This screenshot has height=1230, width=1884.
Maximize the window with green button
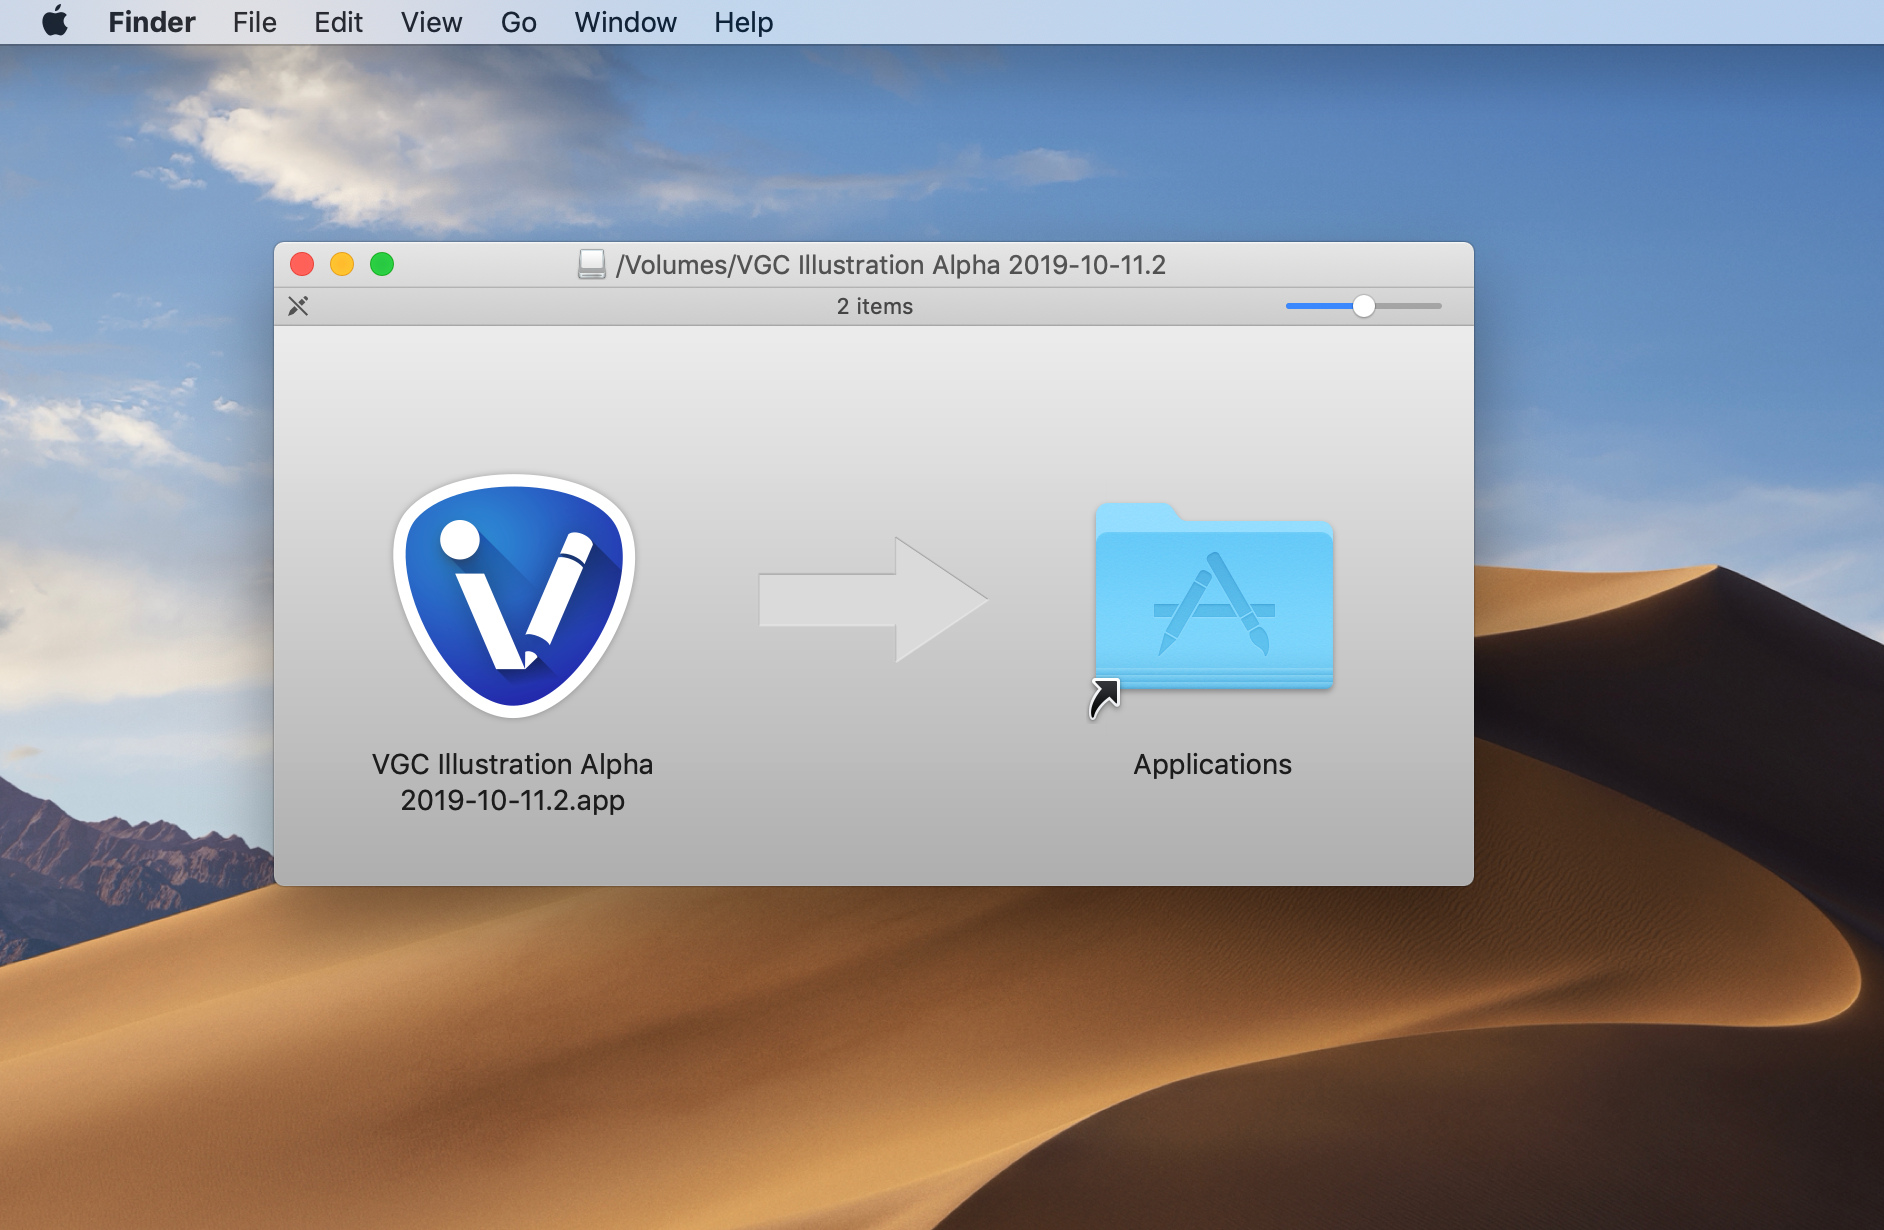tap(382, 264)
